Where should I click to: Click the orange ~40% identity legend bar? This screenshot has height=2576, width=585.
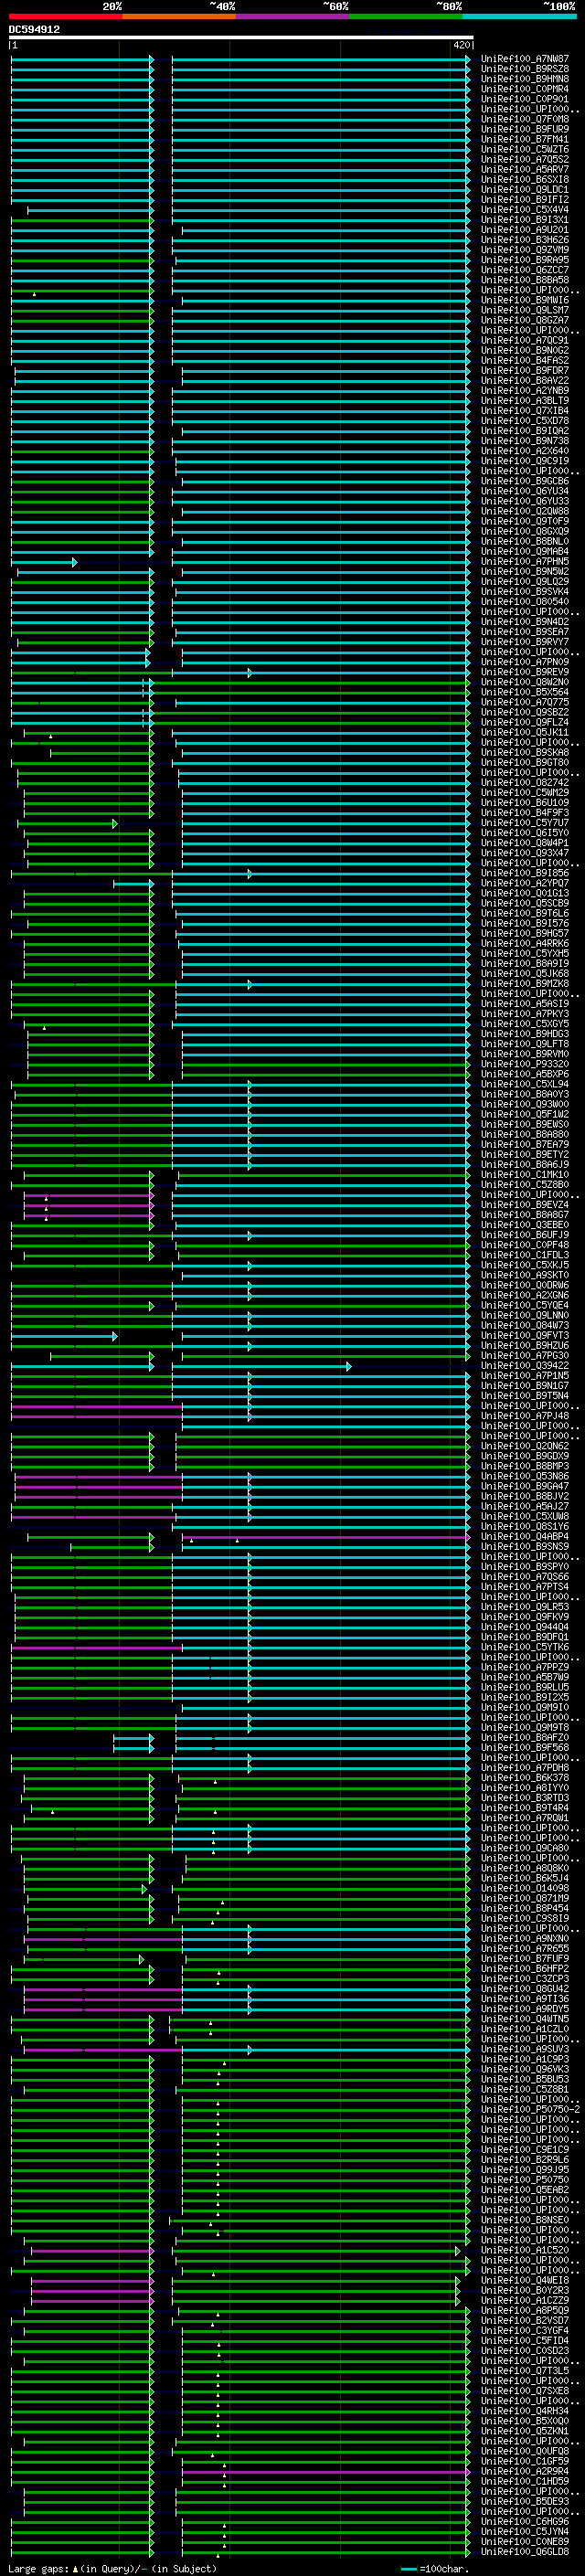tap(179, 16)
